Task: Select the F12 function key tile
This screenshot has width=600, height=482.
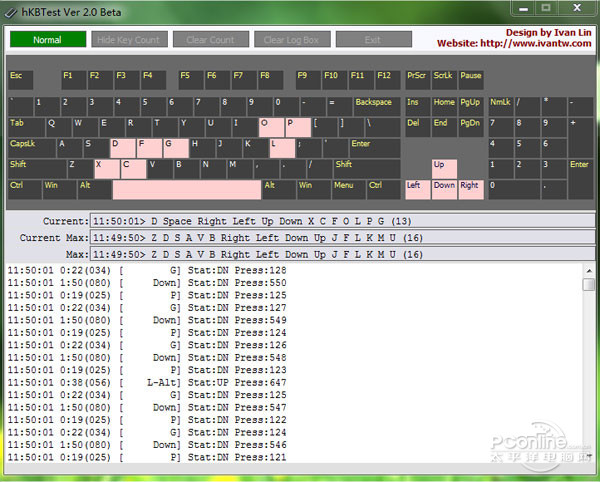Action: (387, 79)
